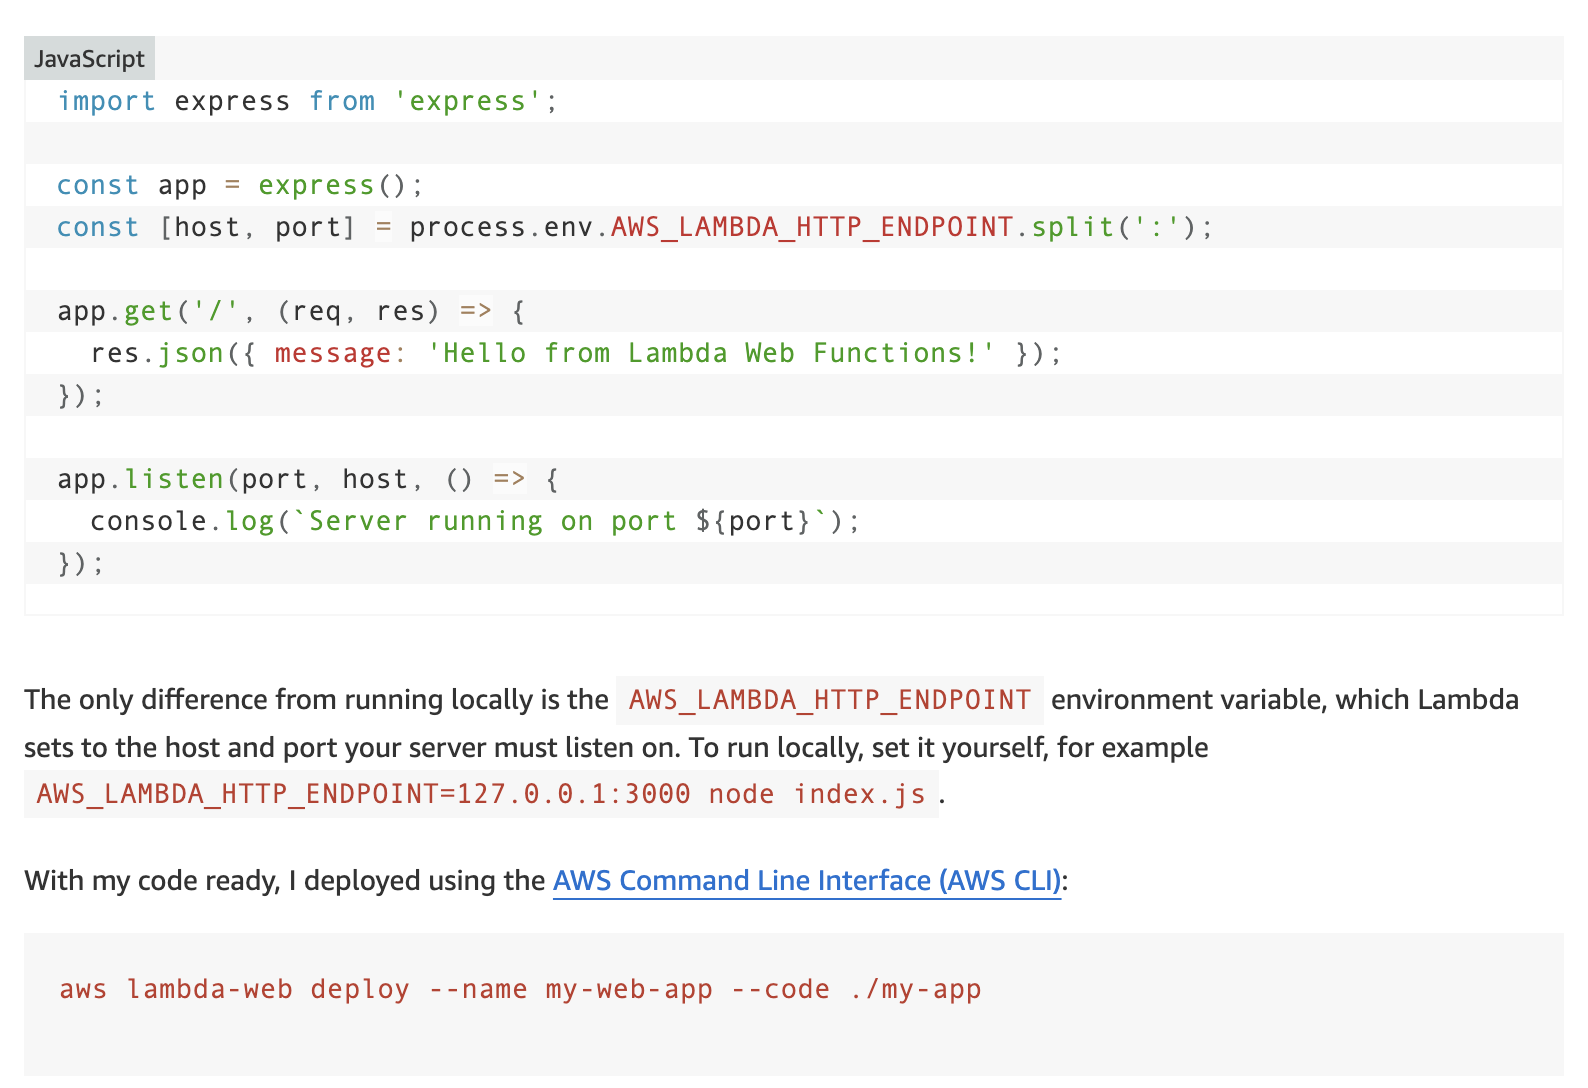Click the import express from 'express' line
Image resolution: width=1588 pixels, height=1088 pixels.
point(307,102)
